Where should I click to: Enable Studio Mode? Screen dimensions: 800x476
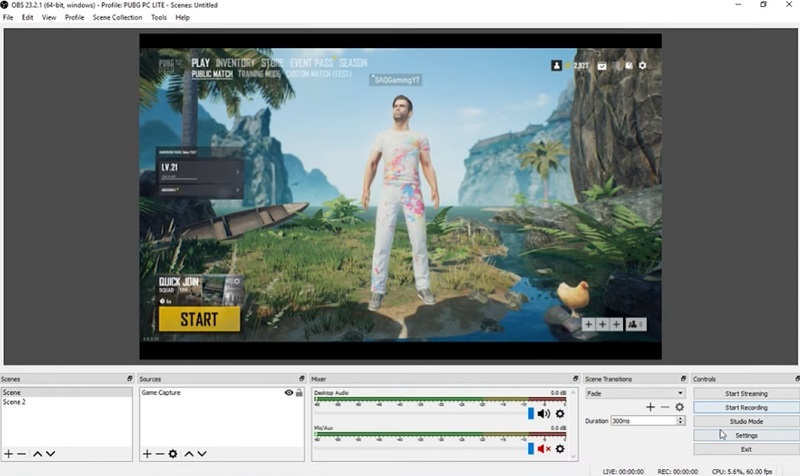click(746, 421)
